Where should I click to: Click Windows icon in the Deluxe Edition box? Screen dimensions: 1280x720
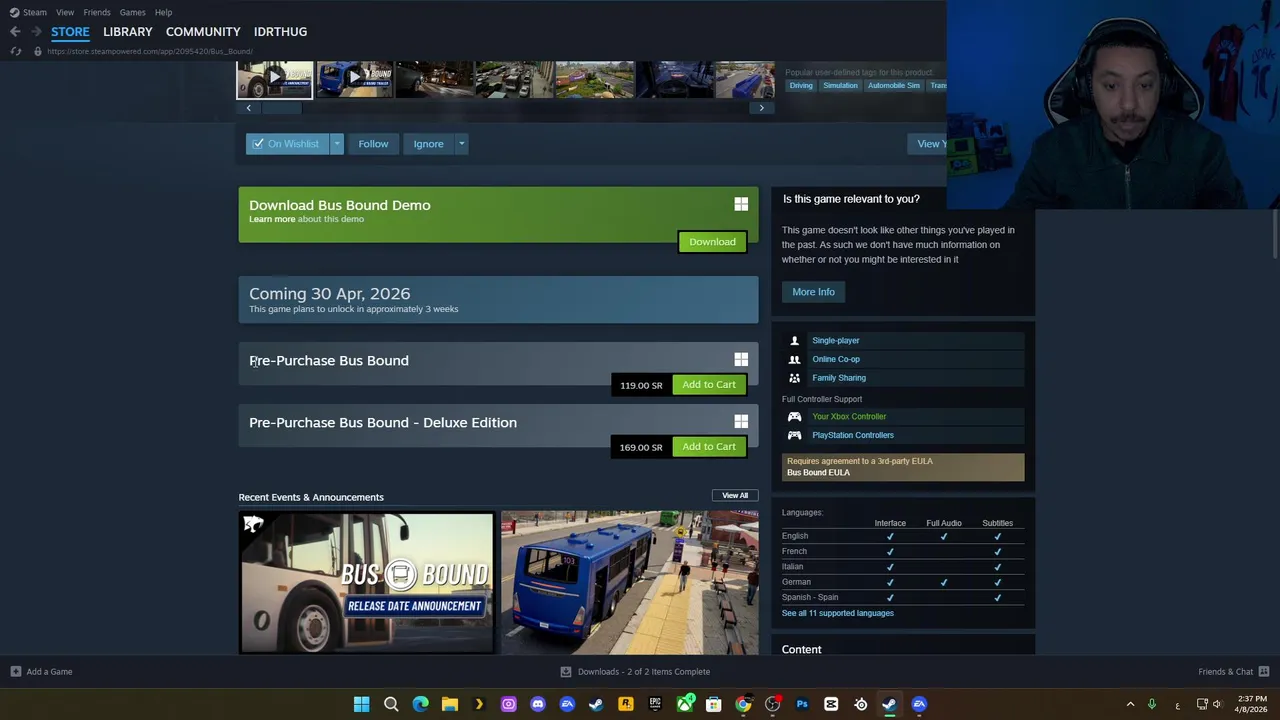(x=741, y=422)
